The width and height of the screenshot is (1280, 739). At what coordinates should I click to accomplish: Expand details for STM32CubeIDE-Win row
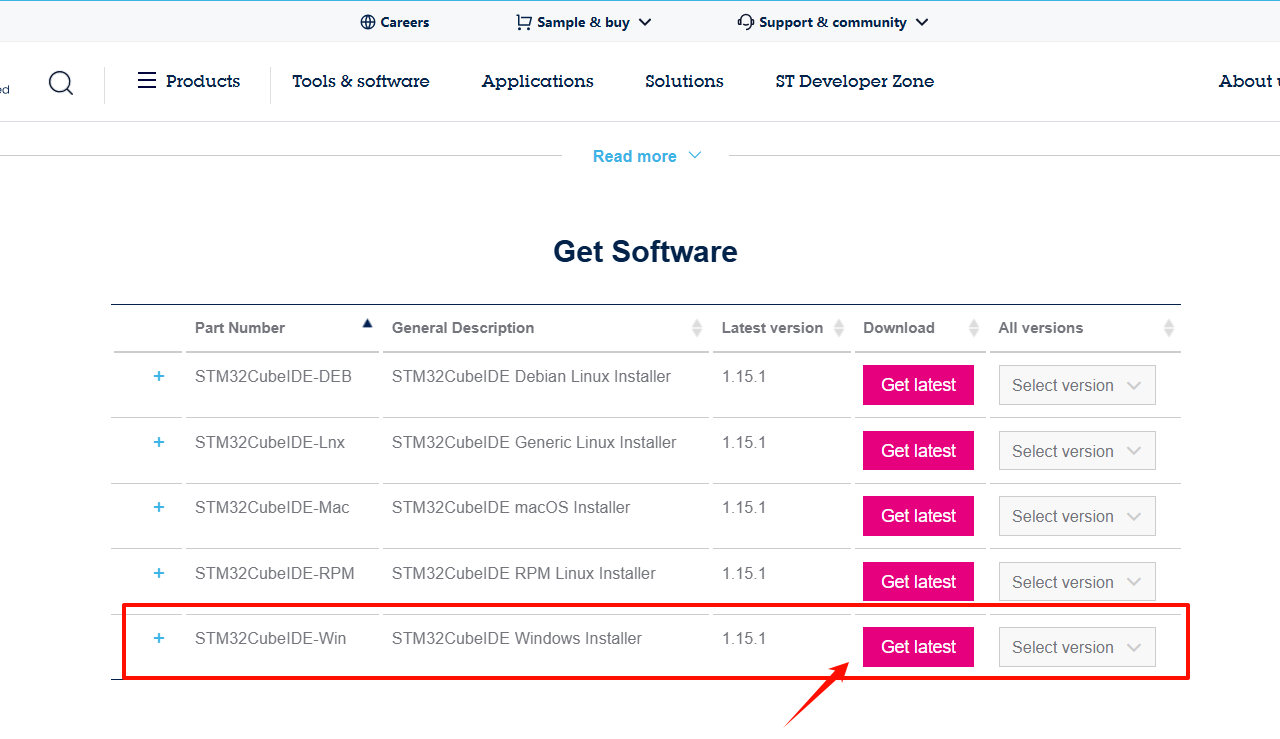point(159,638)
